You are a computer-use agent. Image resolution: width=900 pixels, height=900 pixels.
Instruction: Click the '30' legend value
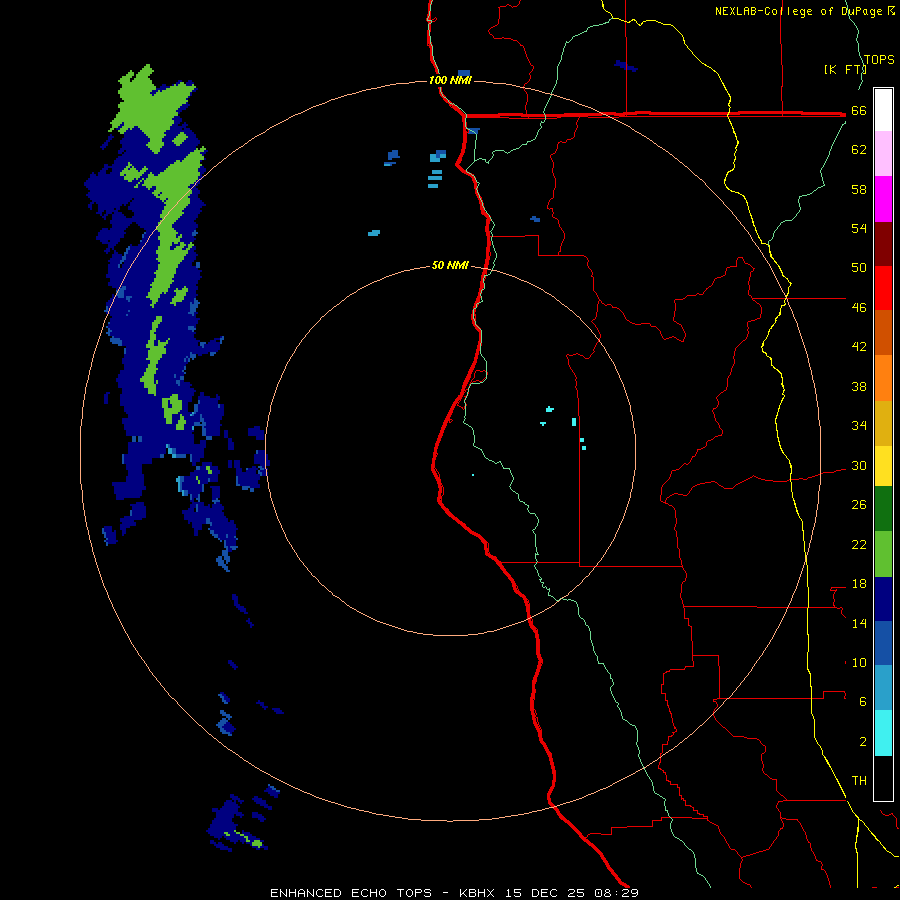(859, 465)
